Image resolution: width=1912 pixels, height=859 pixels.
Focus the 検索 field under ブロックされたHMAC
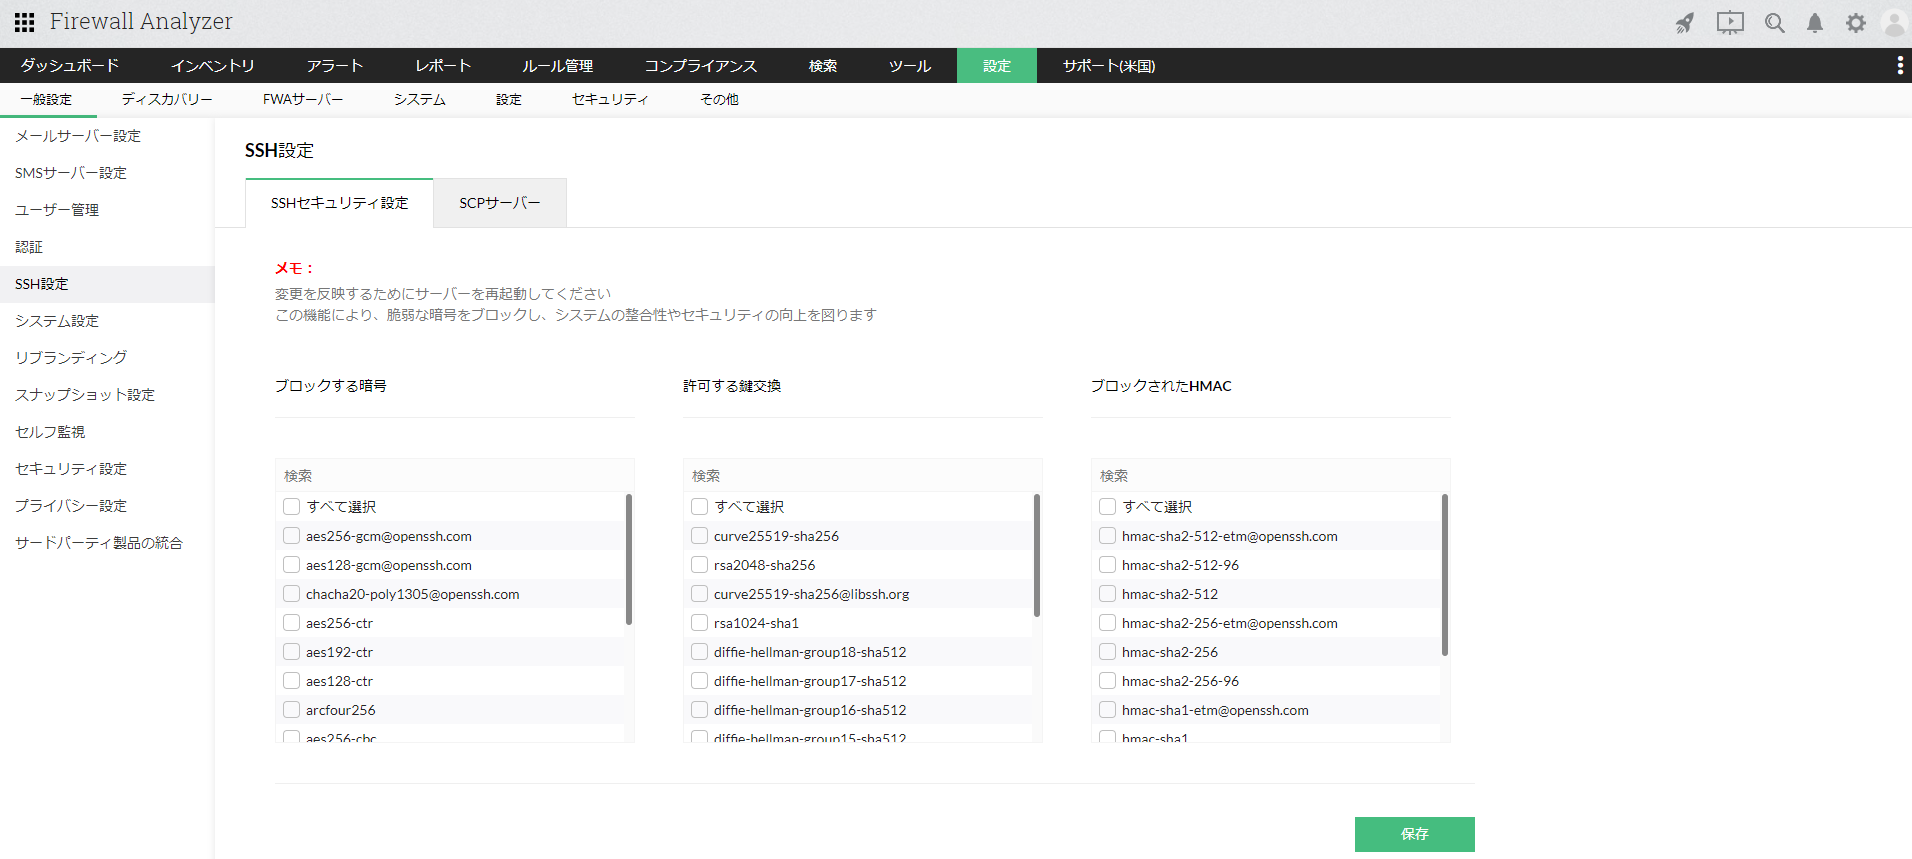(1271, 476)
